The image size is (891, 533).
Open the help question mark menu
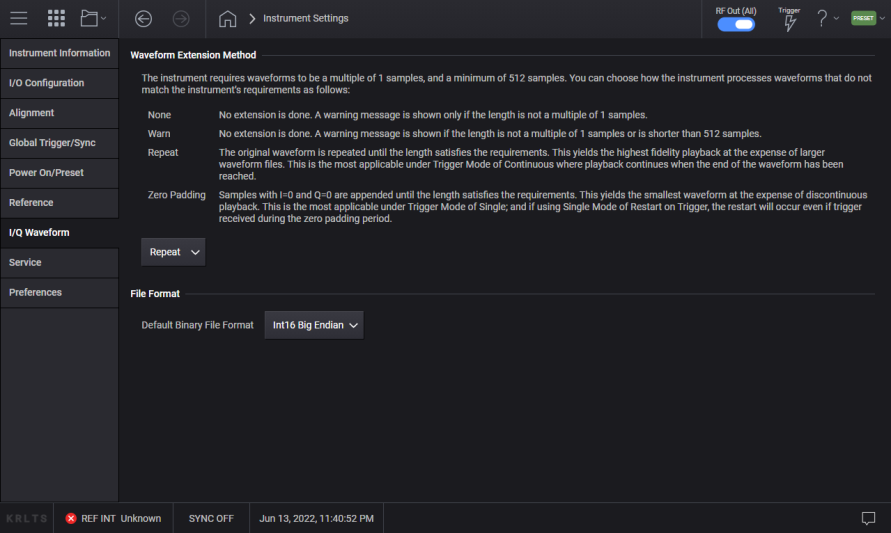point(827,18)
